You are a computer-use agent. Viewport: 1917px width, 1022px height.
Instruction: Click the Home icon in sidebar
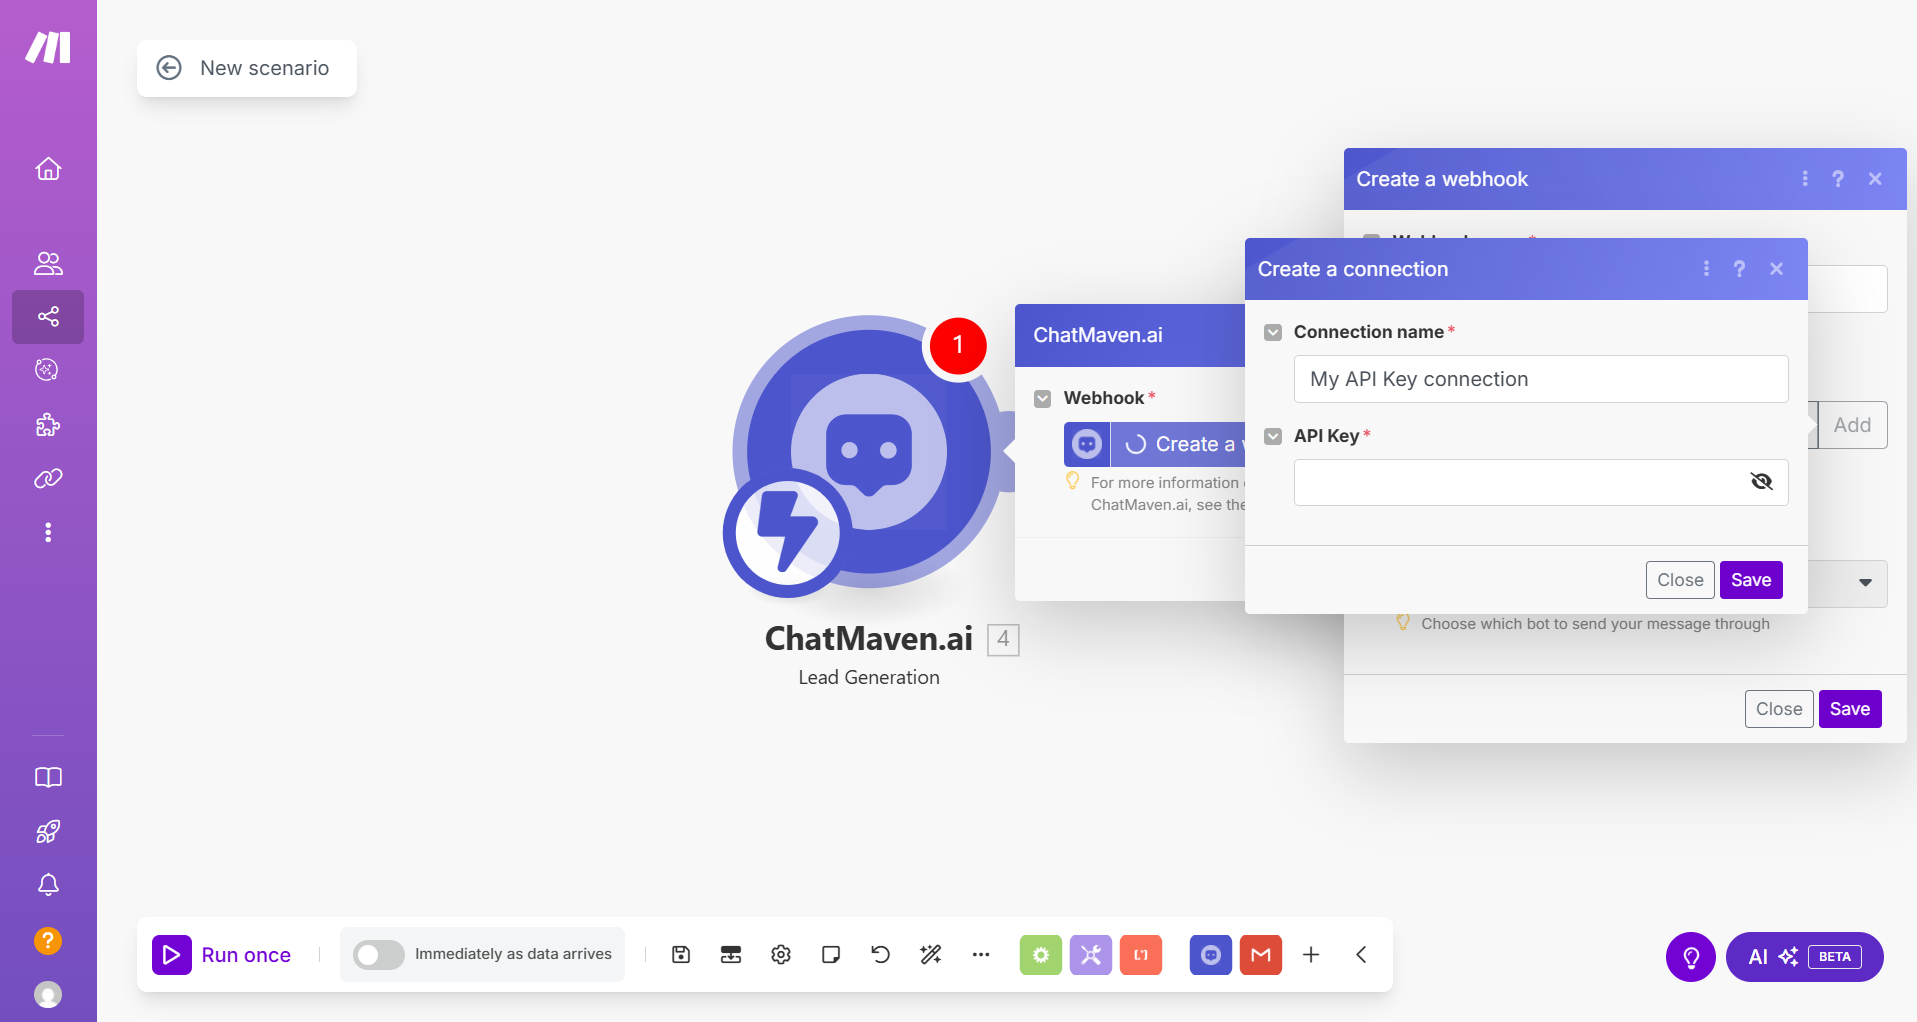point(48,169)
